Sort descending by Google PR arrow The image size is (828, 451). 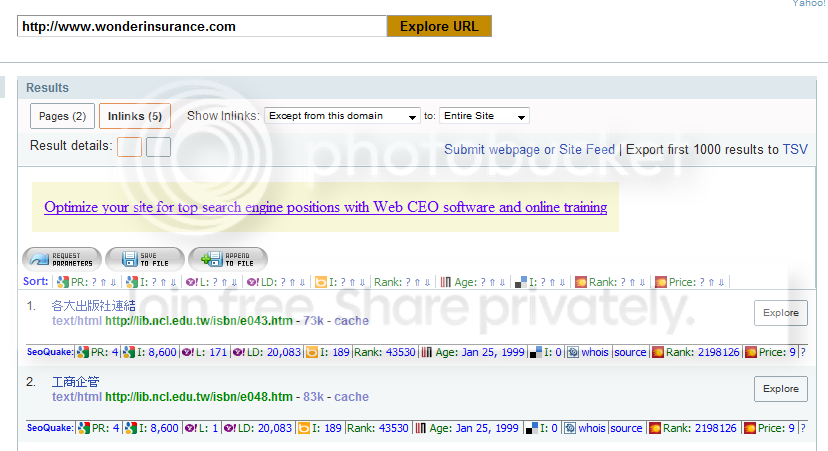point(113,283)
